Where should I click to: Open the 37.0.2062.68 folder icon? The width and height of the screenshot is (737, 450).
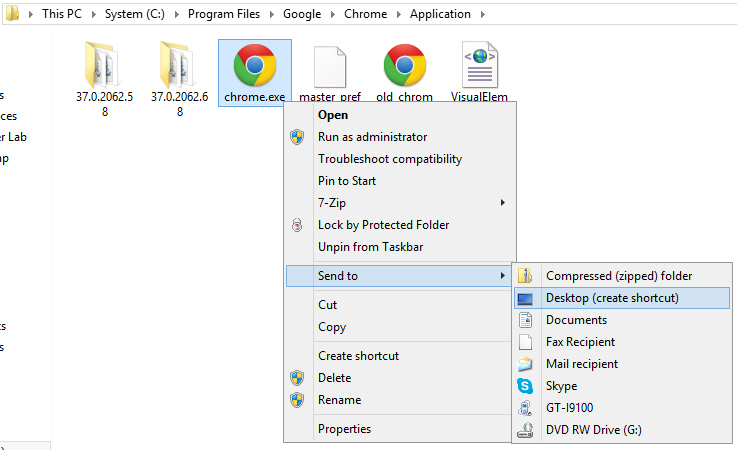tap(176, 65)
